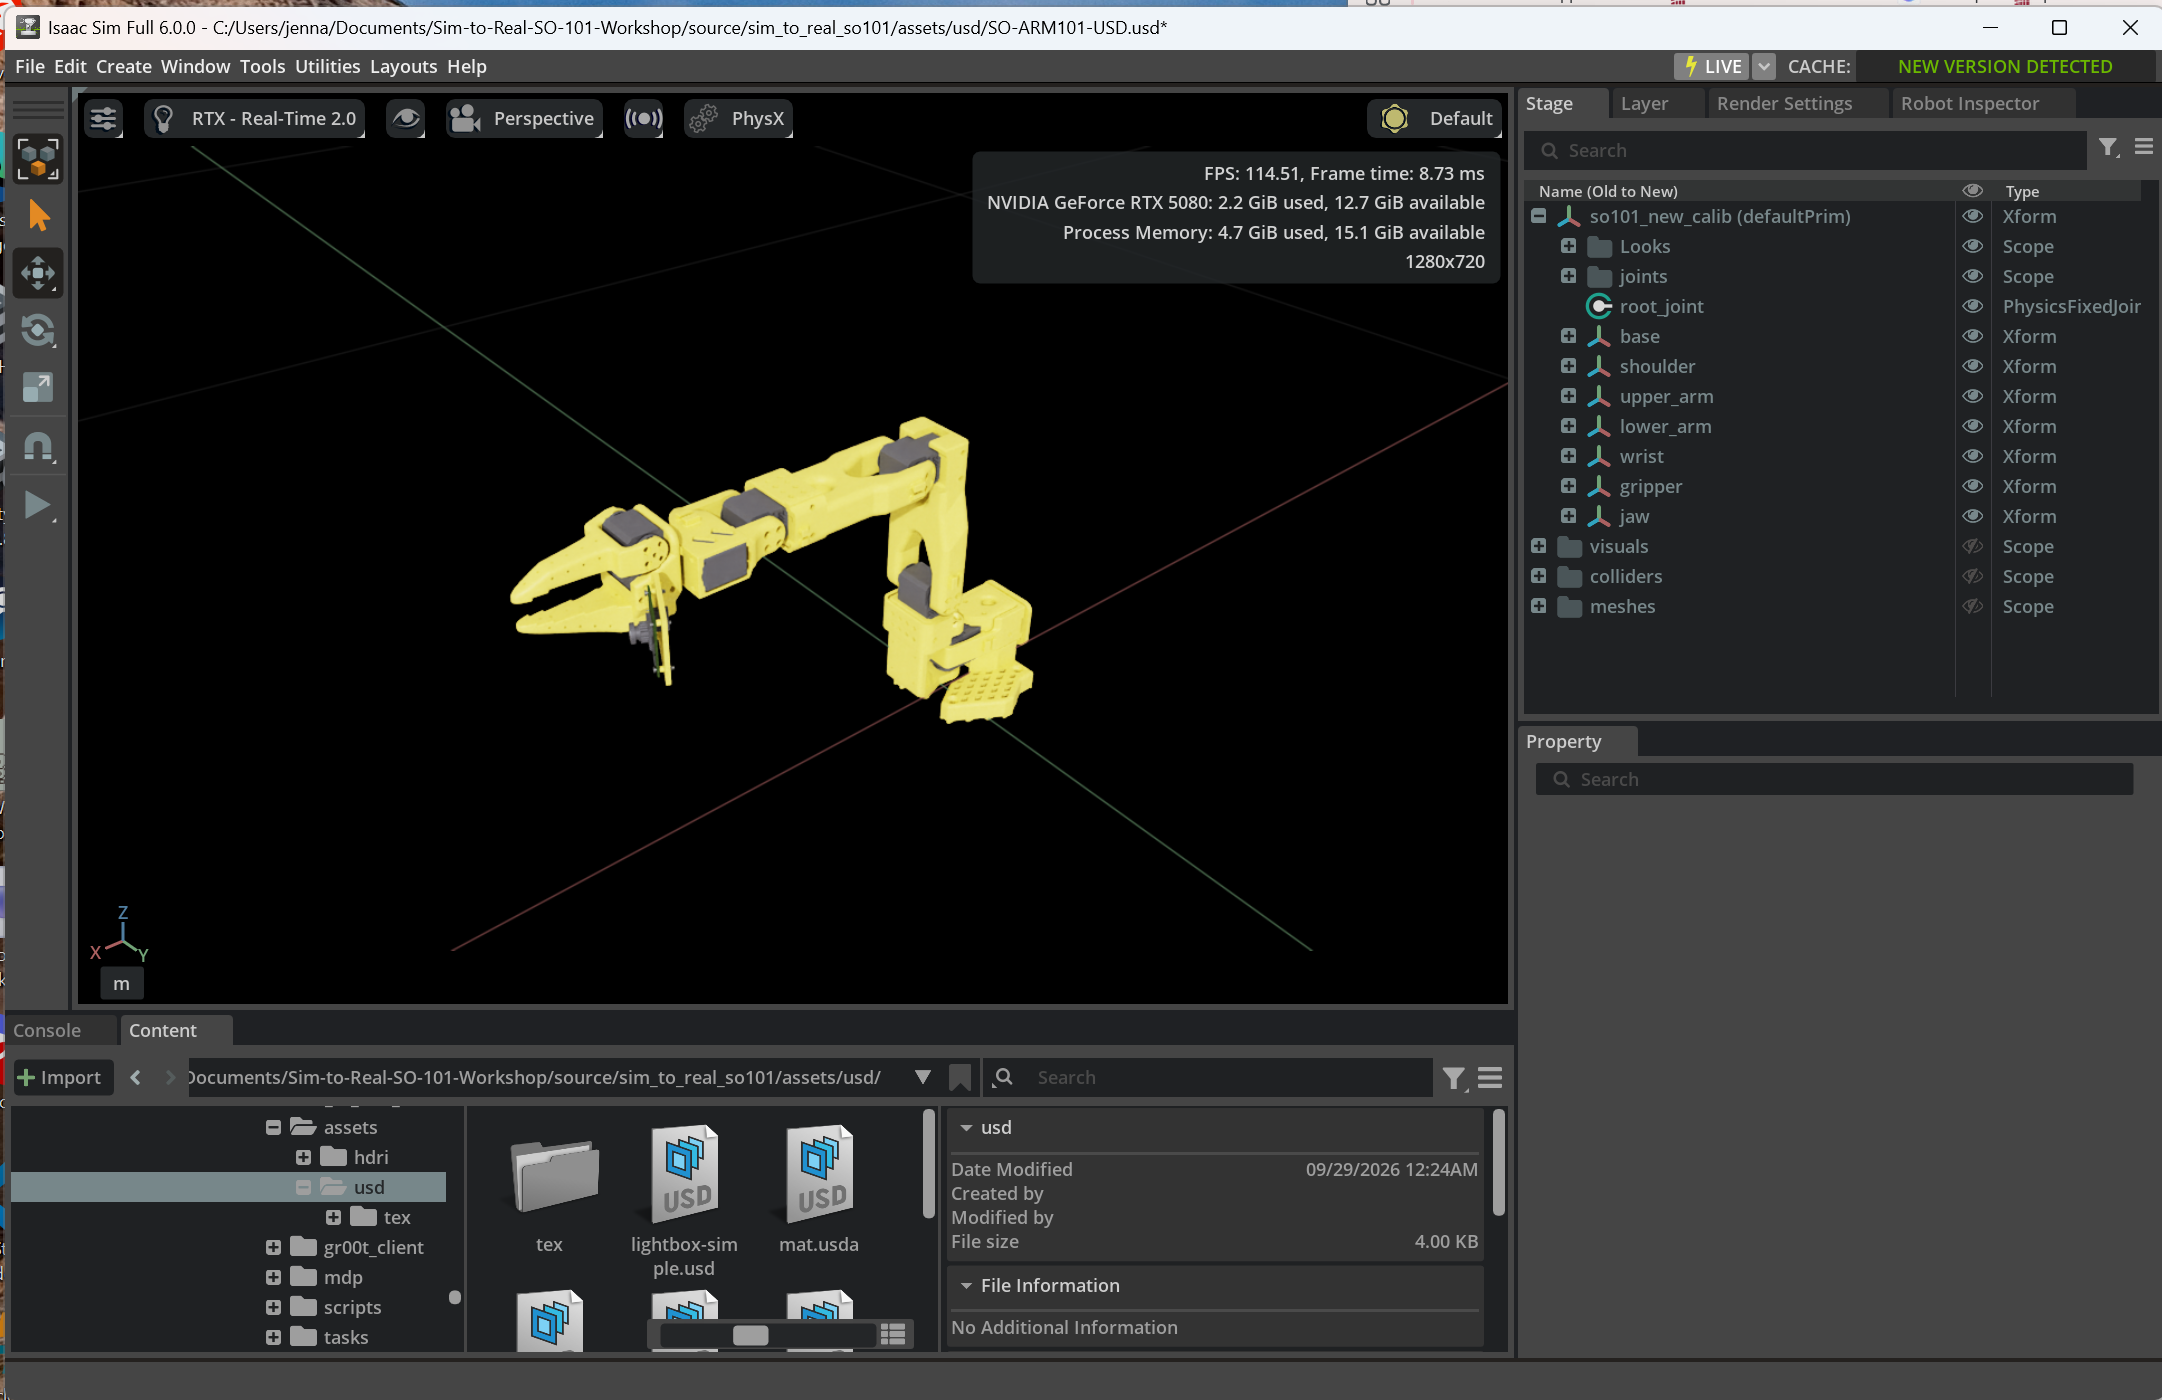
Task: Open the File menu
Action: 30,67
